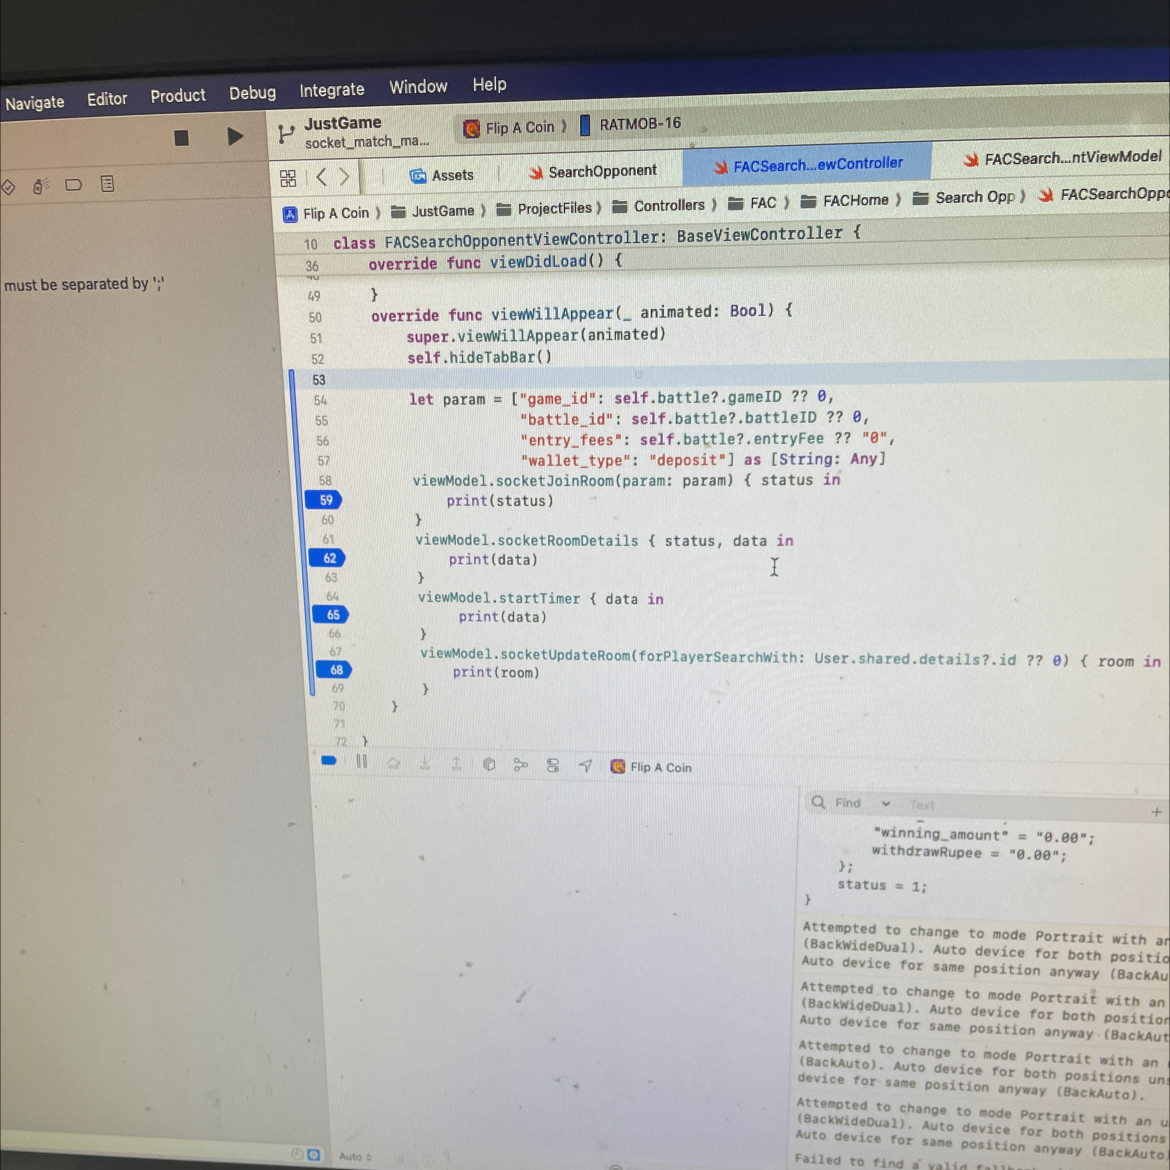This screenshot has width=1170, height=1170.
Task: Click the class FACSearchOpponentViewController sticky header line
Action: 596,238
